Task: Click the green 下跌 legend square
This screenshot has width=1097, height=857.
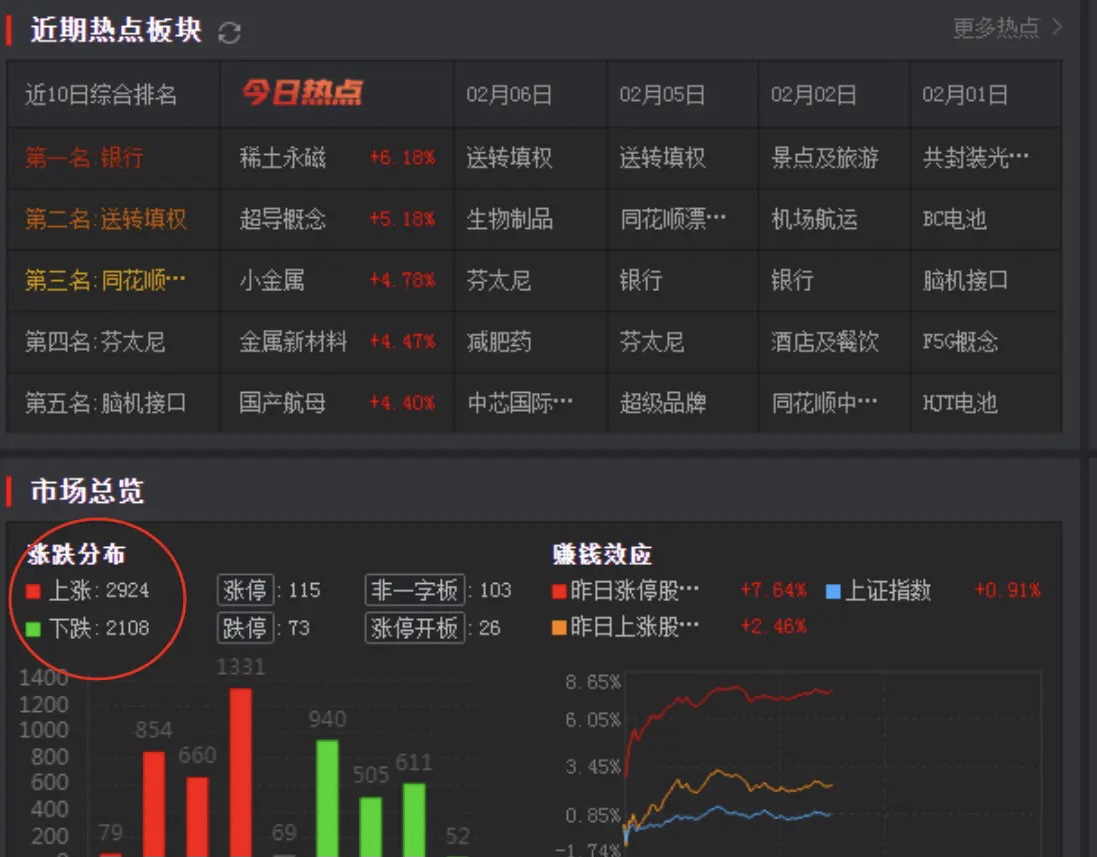Action: 33,629
